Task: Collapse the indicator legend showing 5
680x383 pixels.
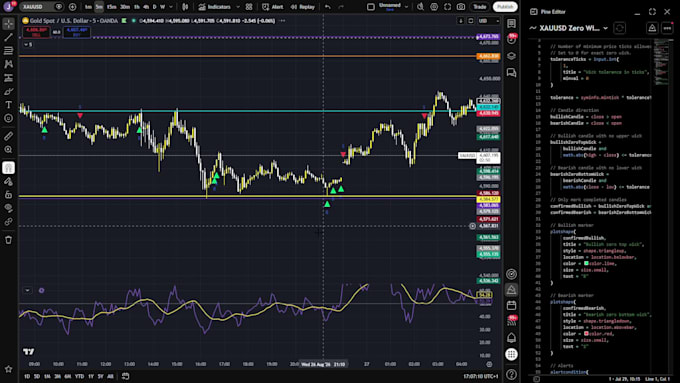Action: tap(27, 45)
